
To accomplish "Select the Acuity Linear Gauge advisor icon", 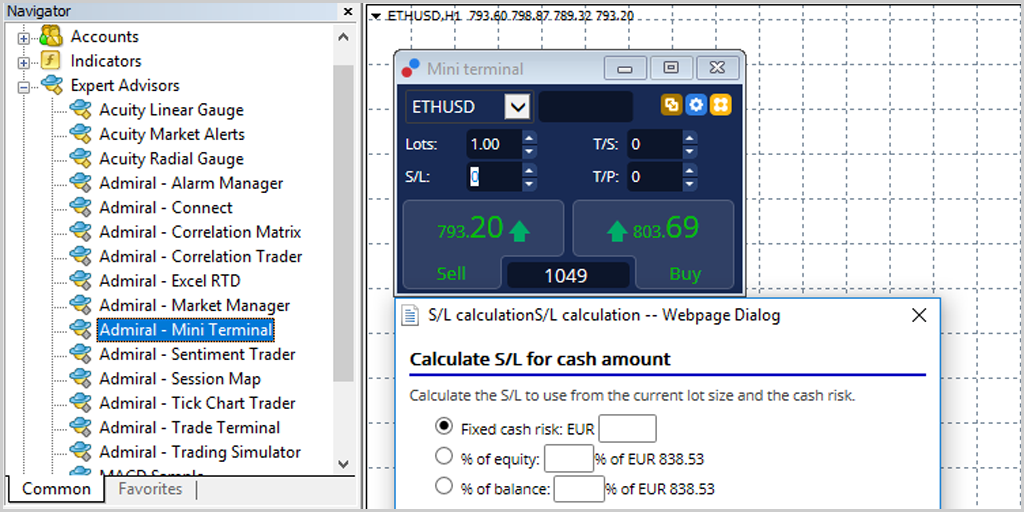I will 80,110.
